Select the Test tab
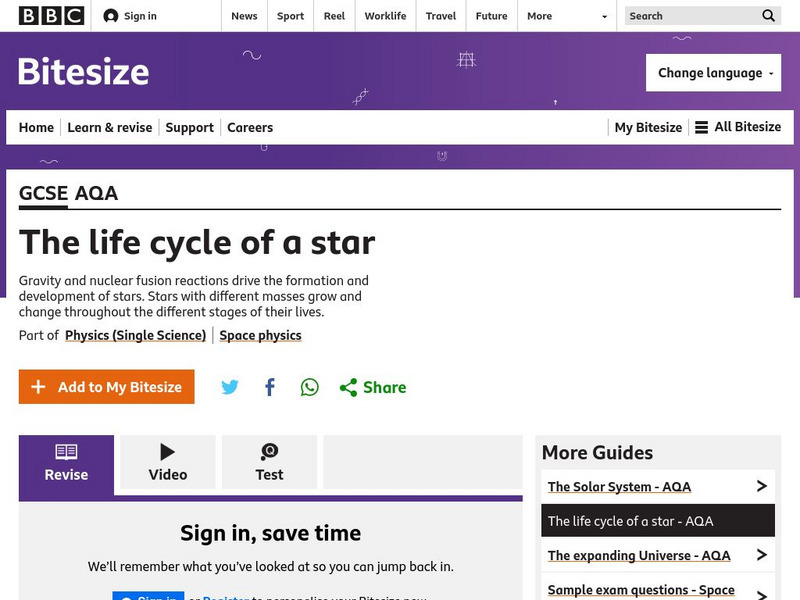The height and width of the screenshot is (600, 800). tap(269, 461)
